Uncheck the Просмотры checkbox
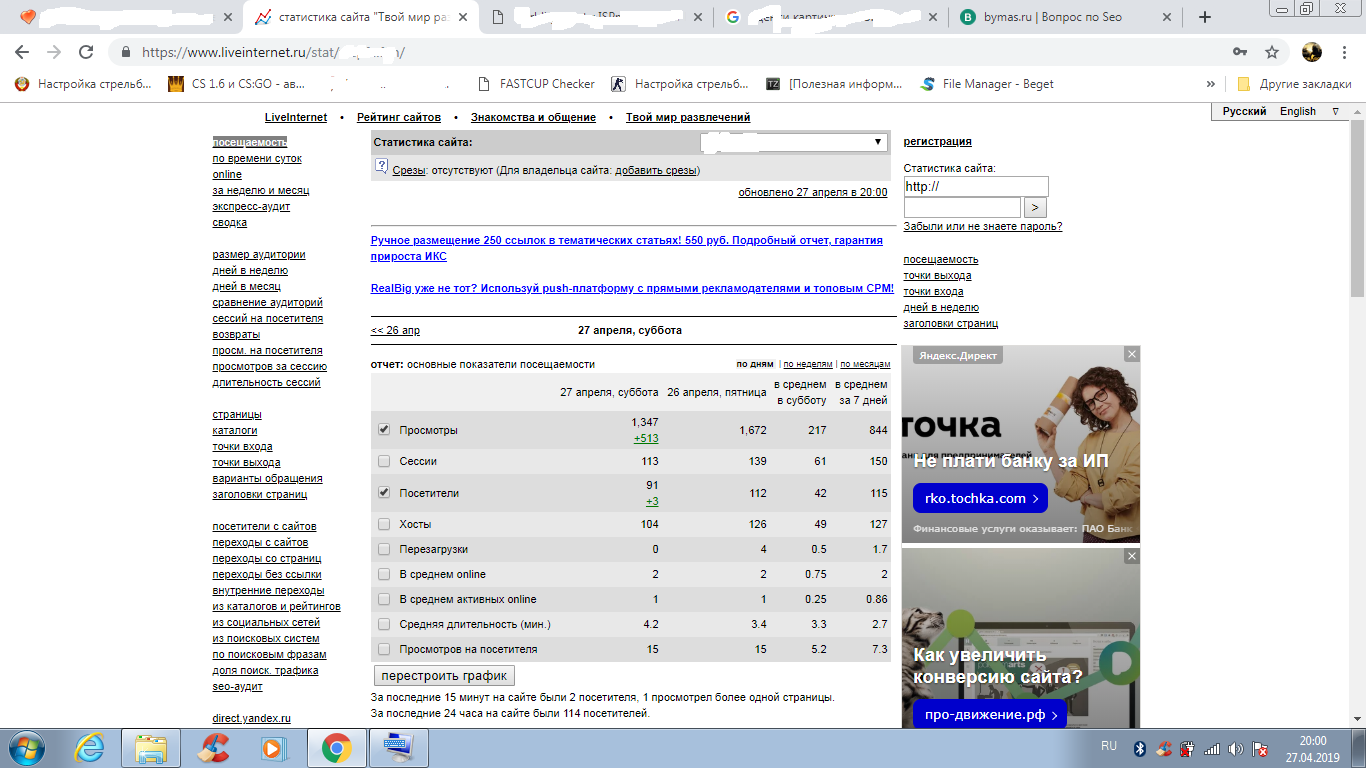 (384, 430)
